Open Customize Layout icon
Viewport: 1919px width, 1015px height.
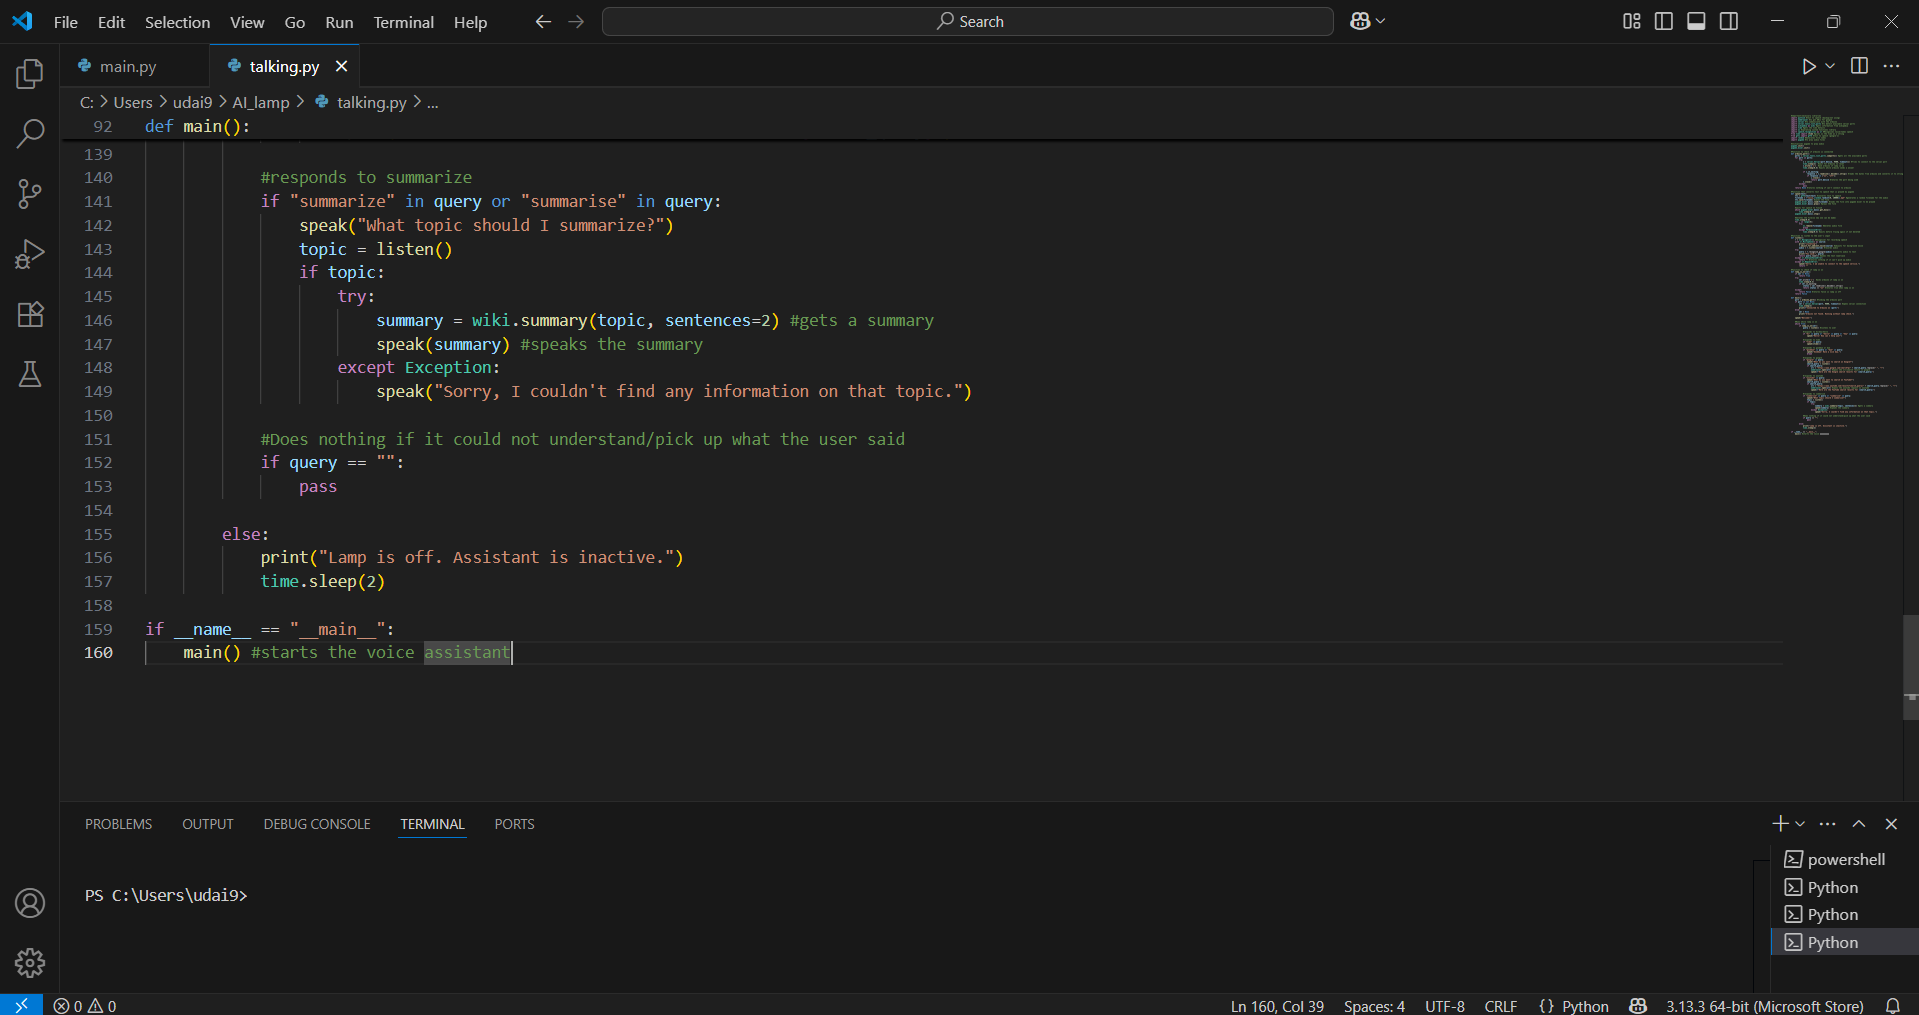(1632, 21)
